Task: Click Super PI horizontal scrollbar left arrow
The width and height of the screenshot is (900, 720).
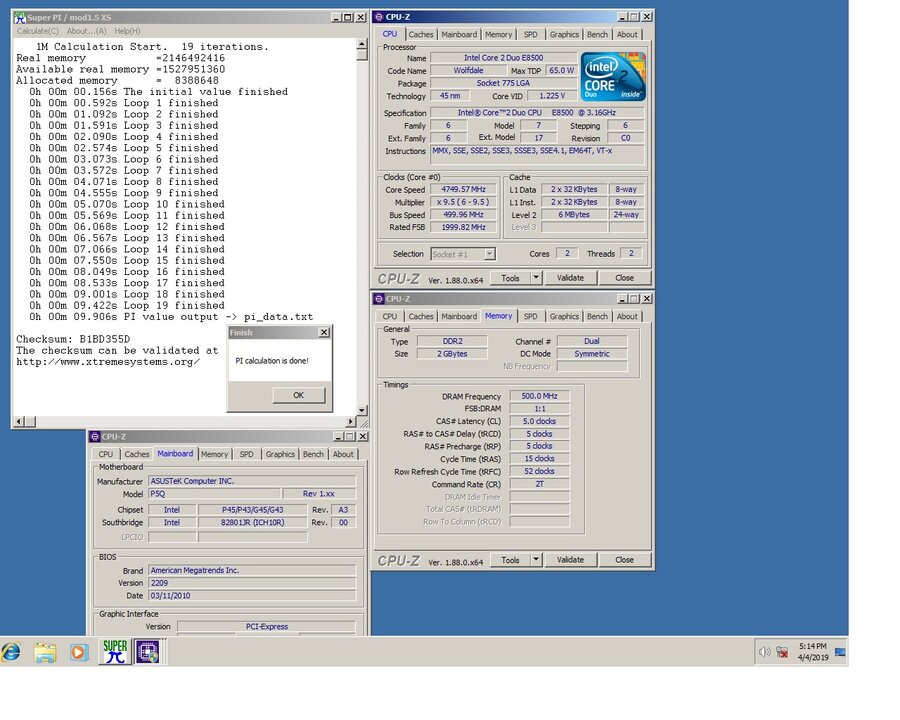Action: click(x=19, y=421)
